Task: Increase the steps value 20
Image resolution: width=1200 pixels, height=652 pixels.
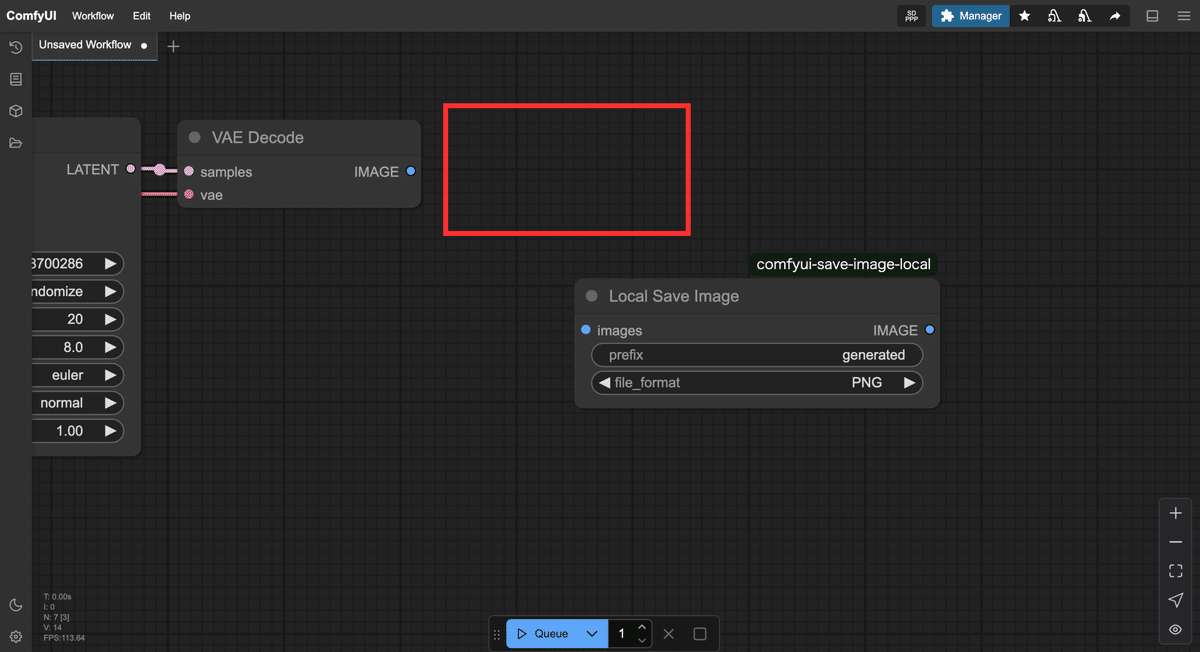Action: [x=110, y=320]
